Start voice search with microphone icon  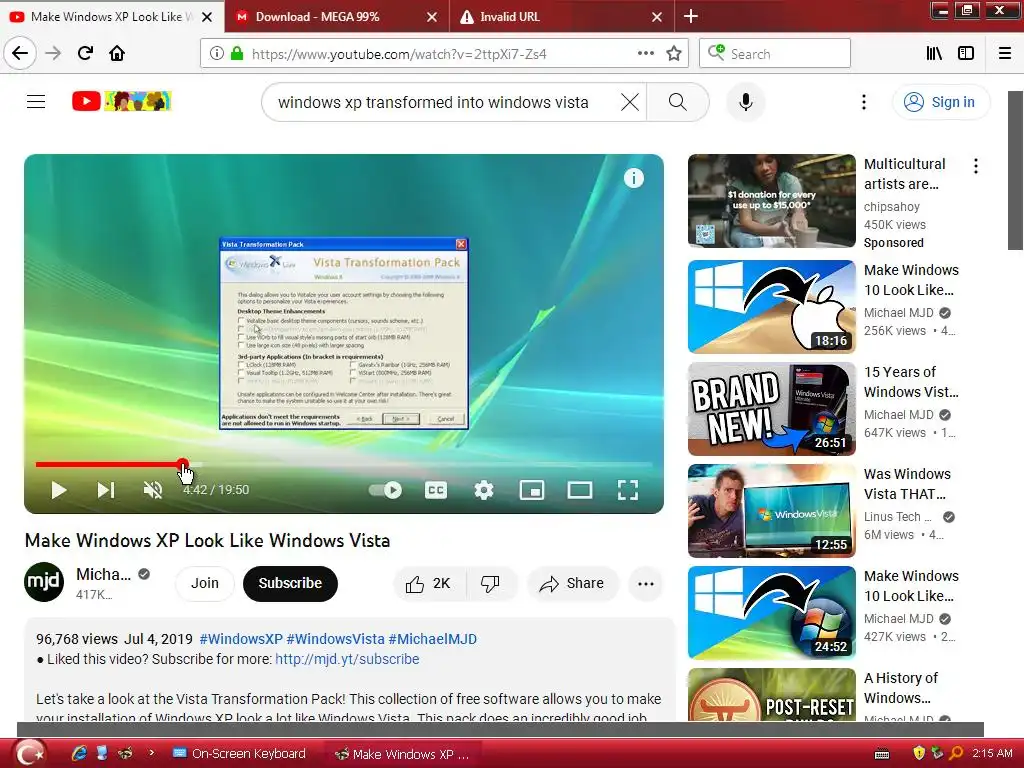pyautogui.click(x=745, y=102)
